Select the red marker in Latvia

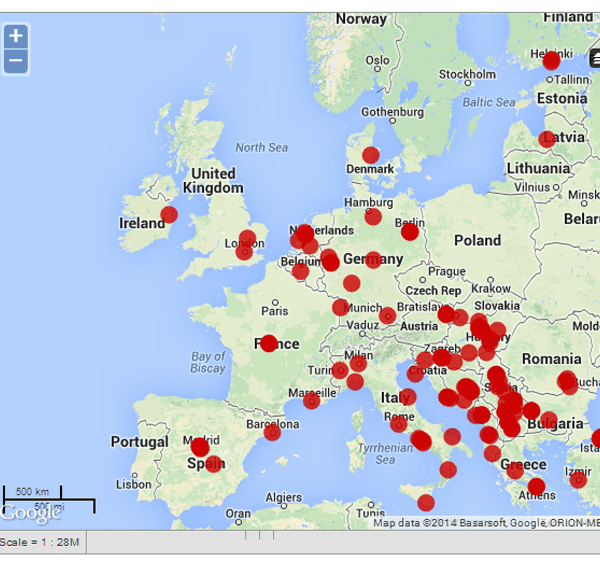click(547, 139)
